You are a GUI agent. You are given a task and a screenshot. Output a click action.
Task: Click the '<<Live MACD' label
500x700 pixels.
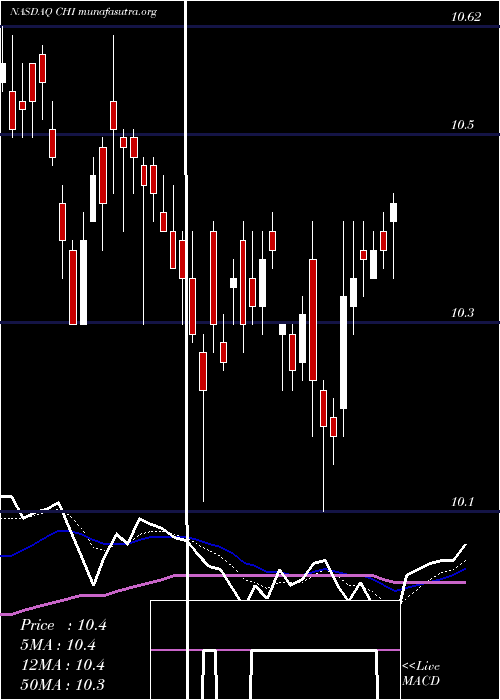click(421, 674)
